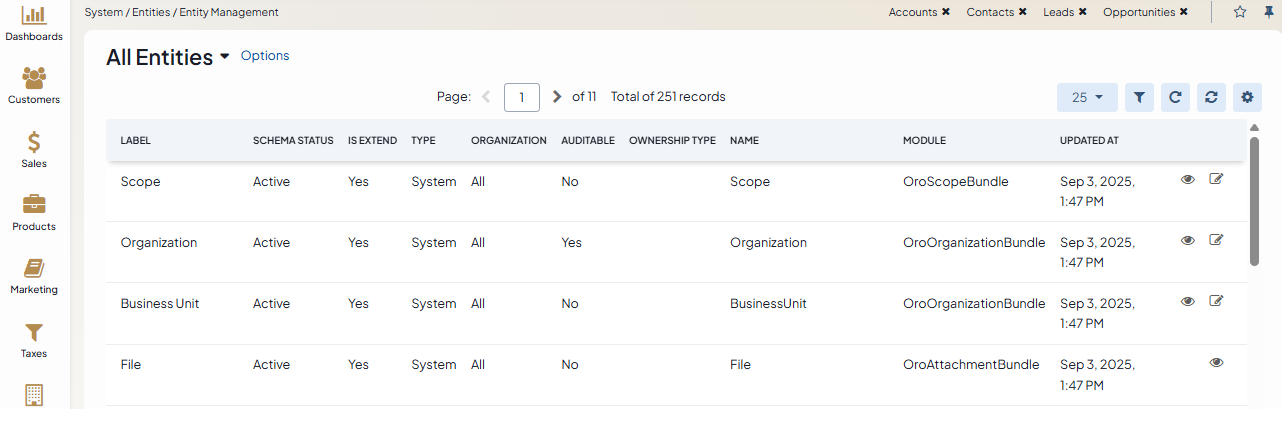Click the grid reset icon
The height and width of the screenshot is (434, 1282).
[x=1211, y=97]
